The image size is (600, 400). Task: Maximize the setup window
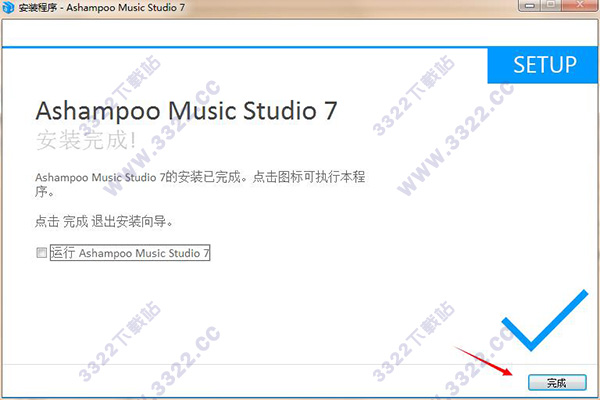coord(551,5)
